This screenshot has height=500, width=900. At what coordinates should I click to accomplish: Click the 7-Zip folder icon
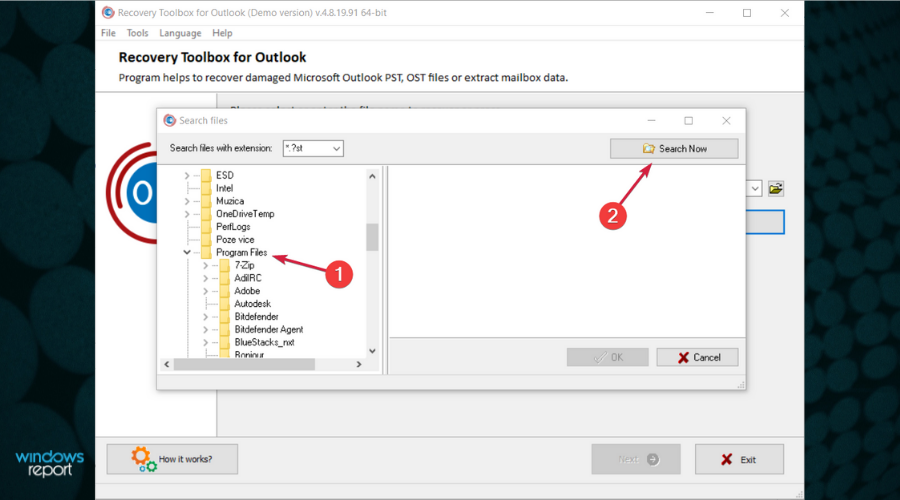point(225,265)
